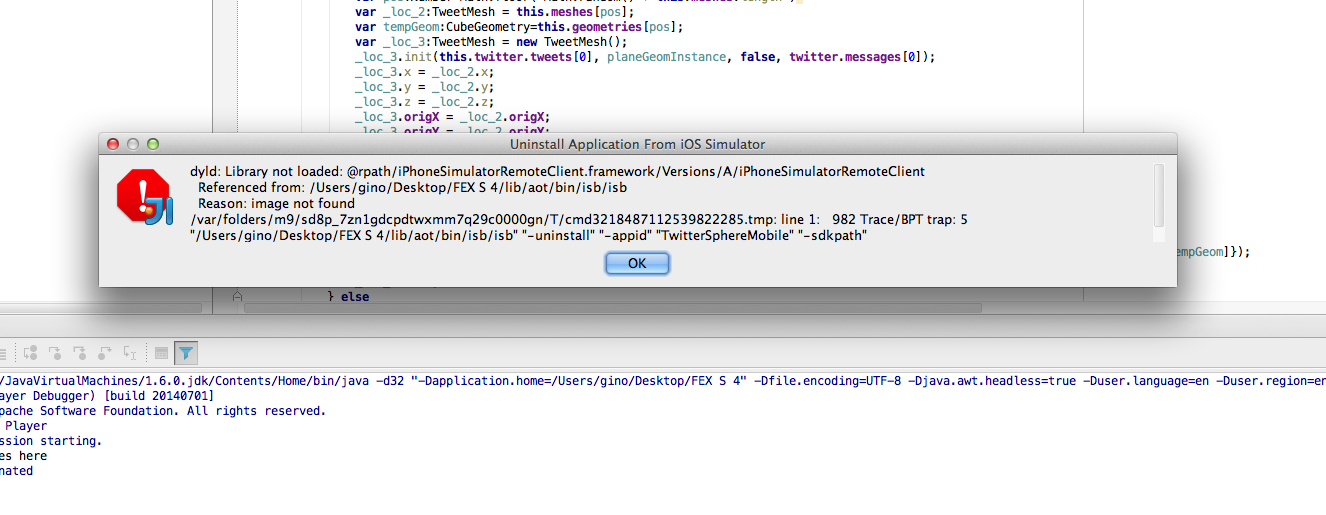Toggle the blue funnel filter icon
This screenshot has width=1326, height=515.
(x=186, y=353)
